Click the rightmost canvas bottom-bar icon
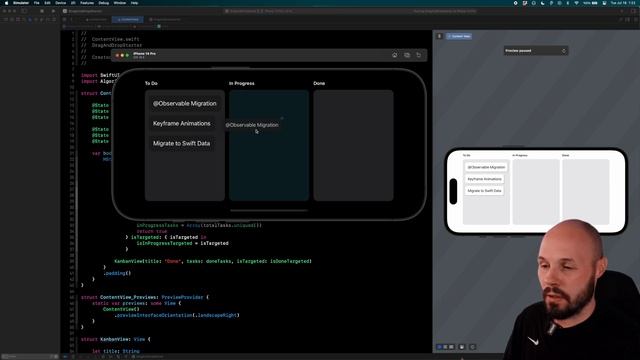Screen dimensions: 640x360 click(472, 347)
